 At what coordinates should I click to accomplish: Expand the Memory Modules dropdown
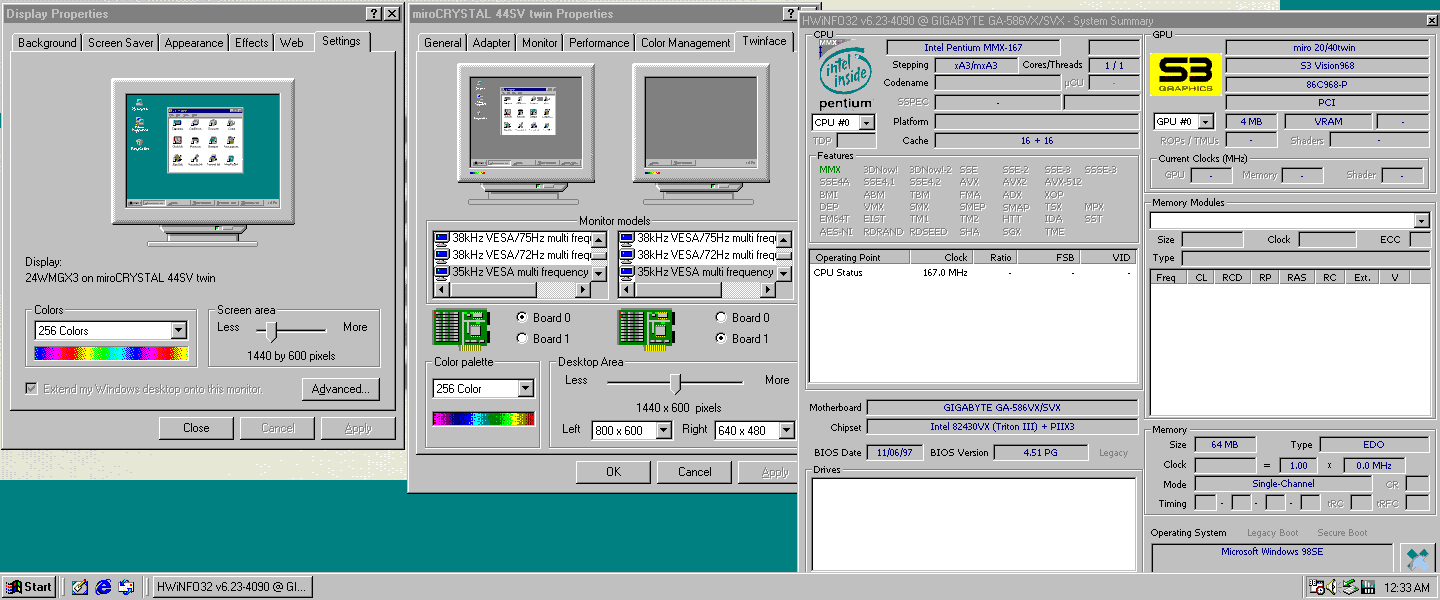pyautogui.click(x=1421, y=220)
